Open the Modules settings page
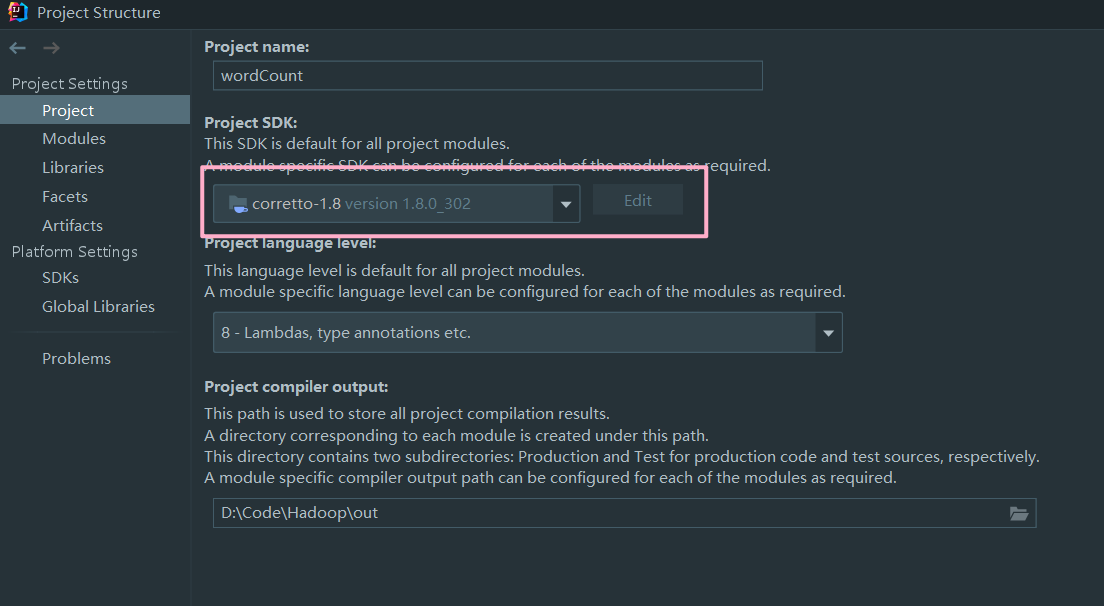Viewport: 1104px width, 606px height. pos(74,139)
